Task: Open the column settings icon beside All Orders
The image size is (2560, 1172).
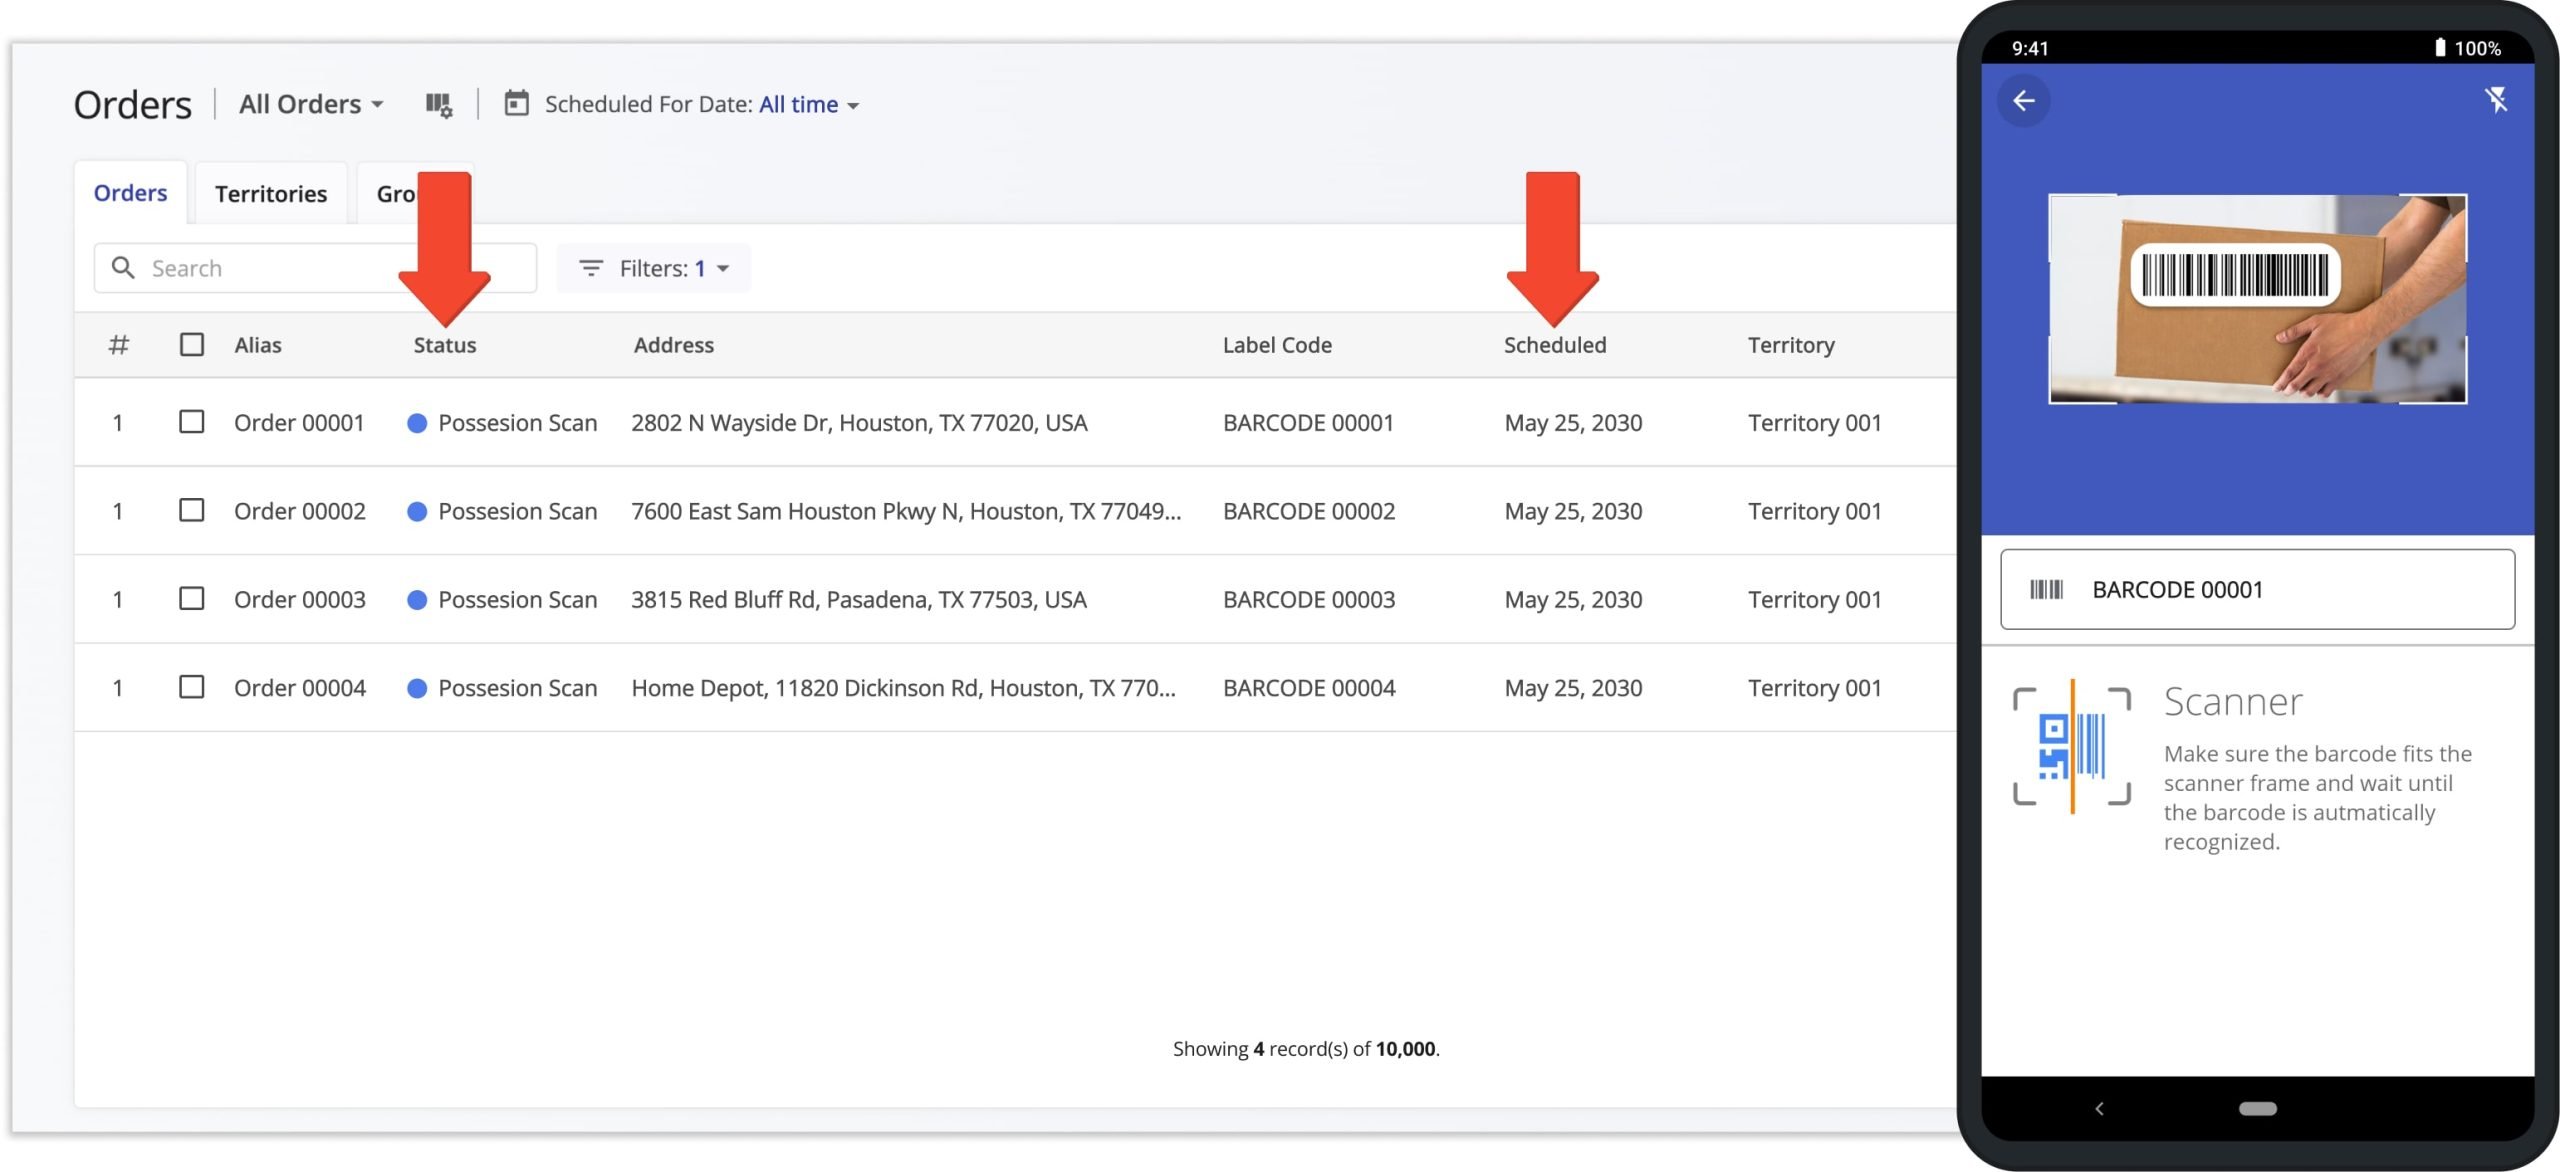Action: (x=438, y=104)
